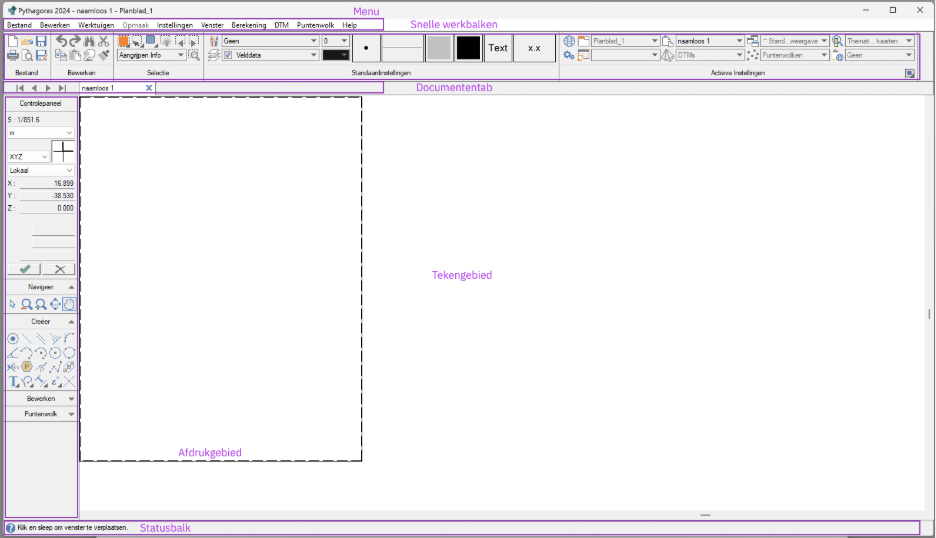
Task: Open the Puntenwolken dropdown
Action: coord(795,55)
